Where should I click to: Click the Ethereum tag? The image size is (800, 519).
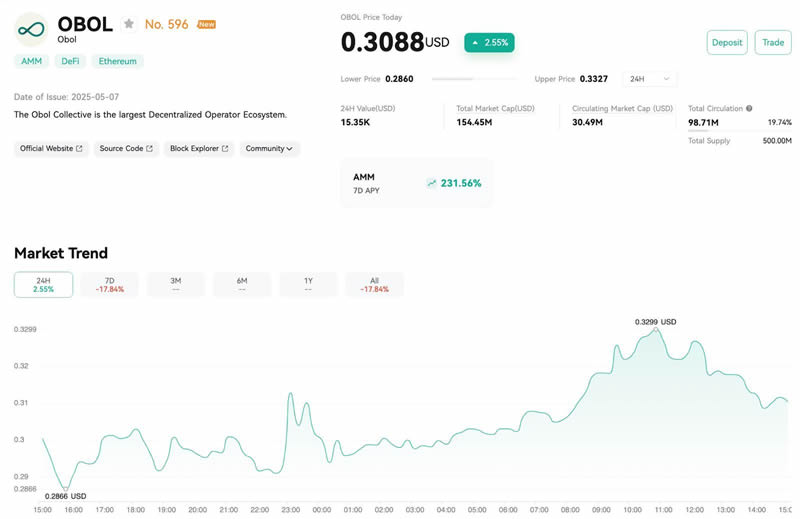coord(118,61)
